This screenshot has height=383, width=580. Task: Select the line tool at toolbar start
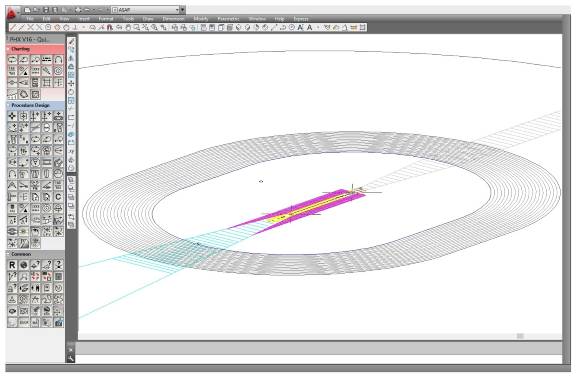coord(13,27)
